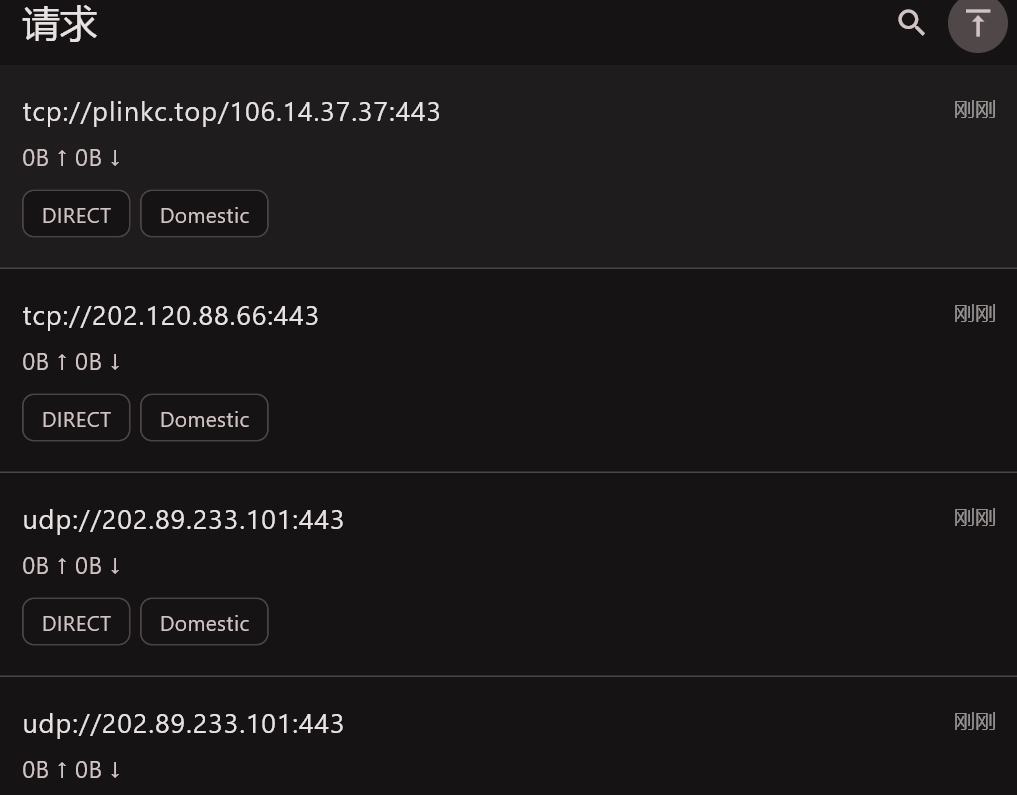Screen dimensions: 1017x795
Task: Click the 刚刚 timestamp of 202.120.88.66 request
Action: pos(974,314)
